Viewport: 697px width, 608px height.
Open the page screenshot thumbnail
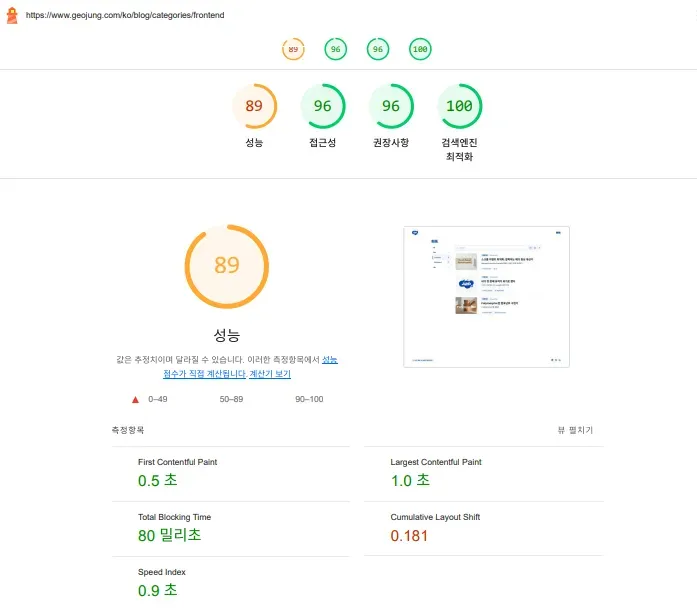point(486,296)
